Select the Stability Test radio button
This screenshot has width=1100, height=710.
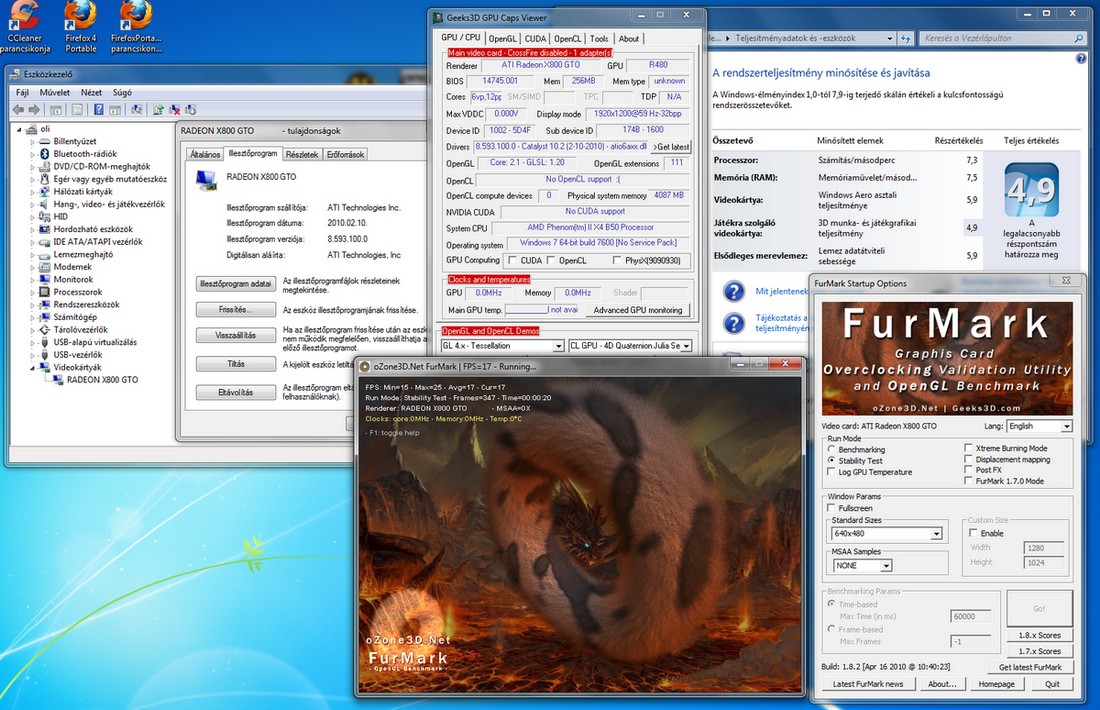pyautogui.click(x=832, y=460)
